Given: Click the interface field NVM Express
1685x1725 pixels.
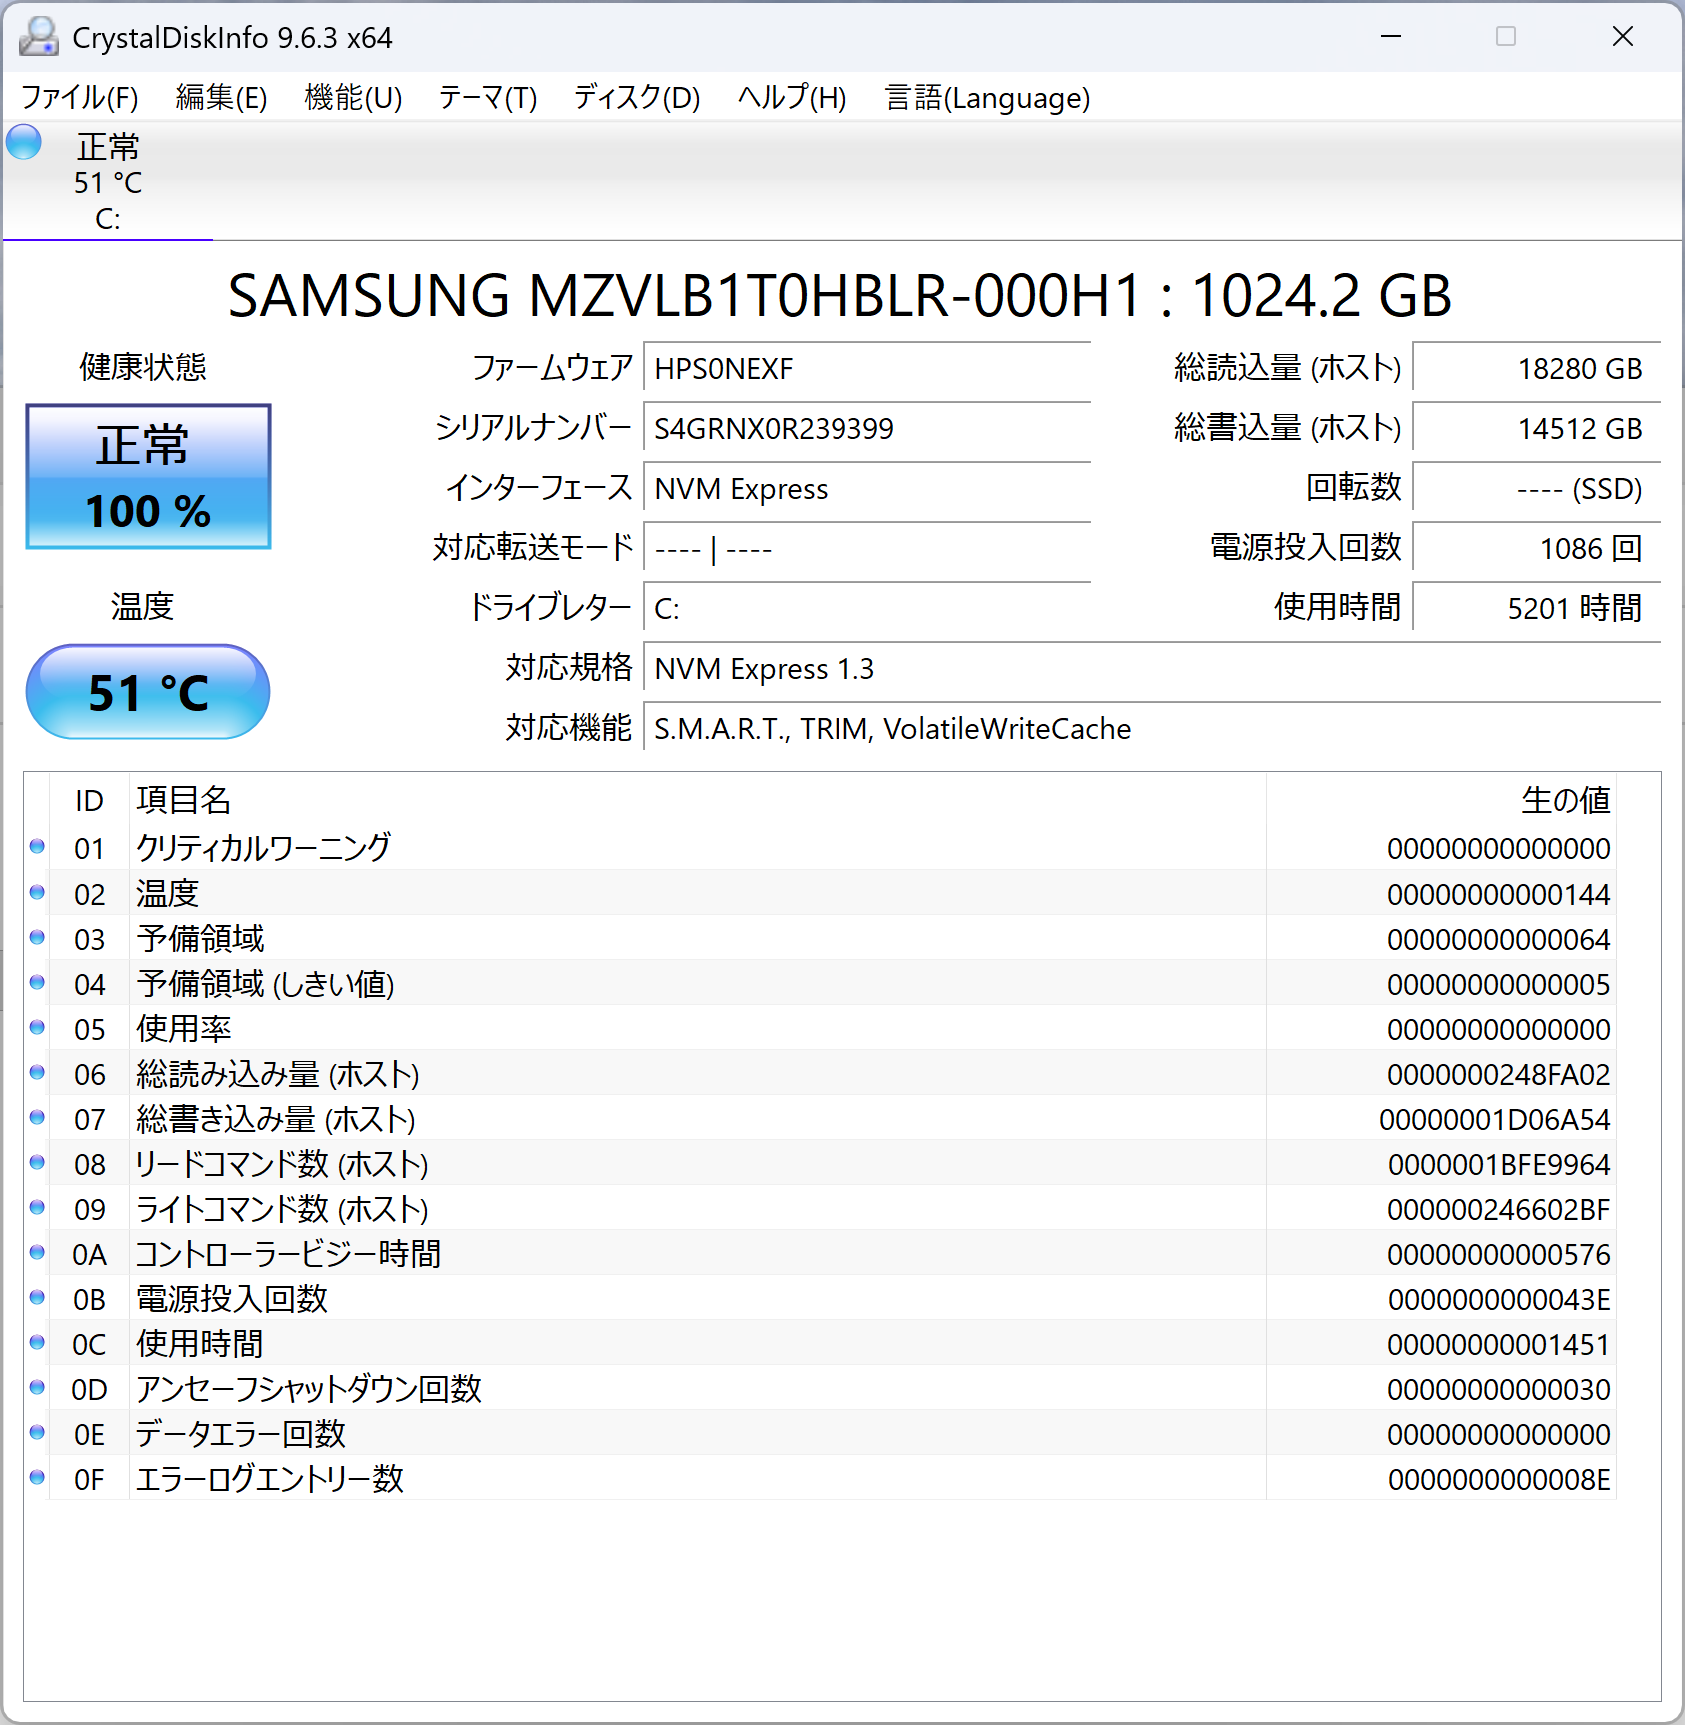Looking at the screenshot, I should [x=867, y=488].
